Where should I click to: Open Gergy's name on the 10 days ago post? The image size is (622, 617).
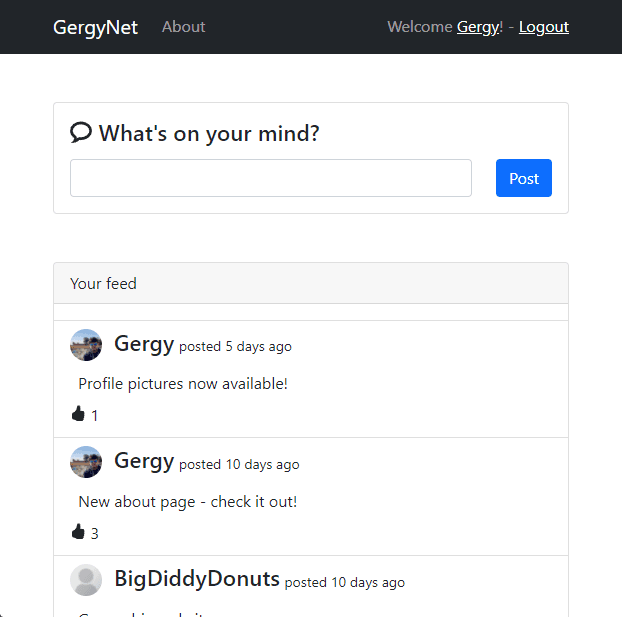click(x=144, y=461)
